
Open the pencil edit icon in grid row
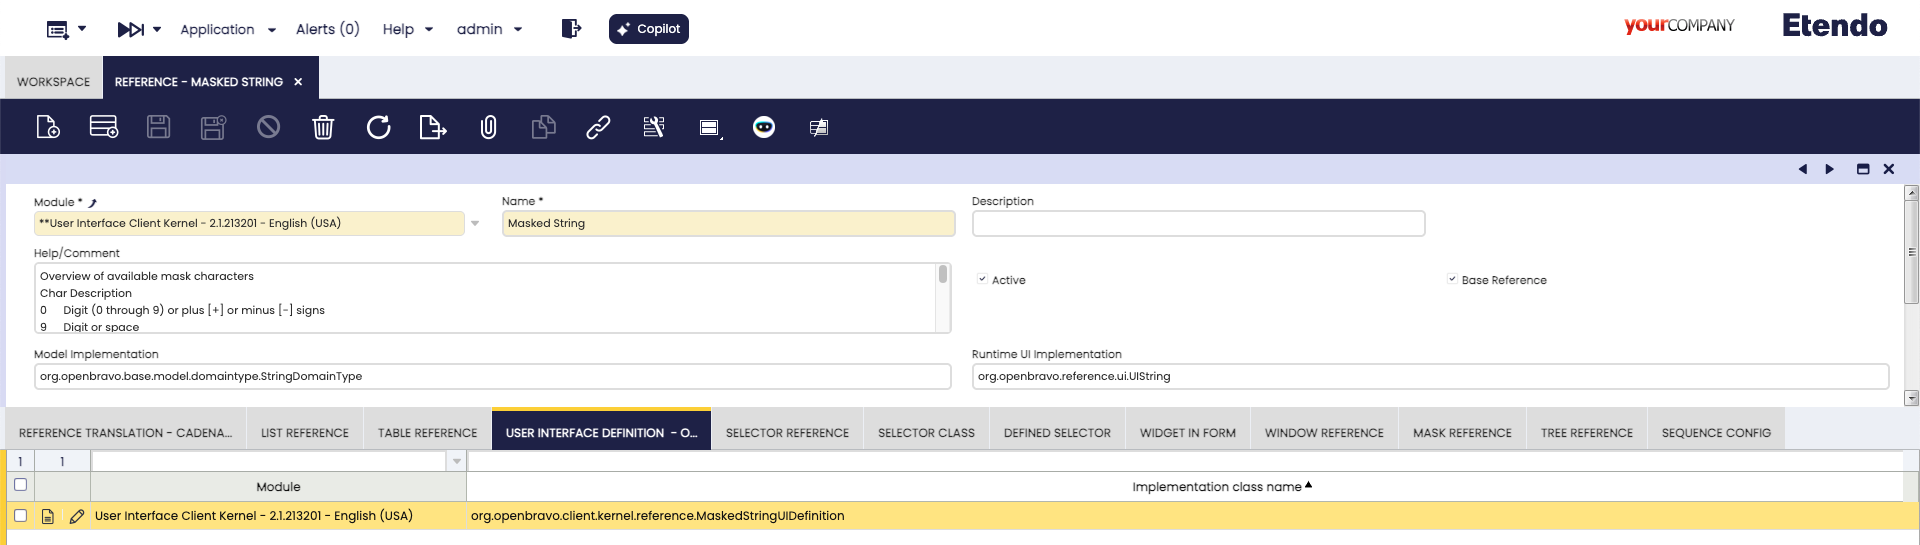76,516
